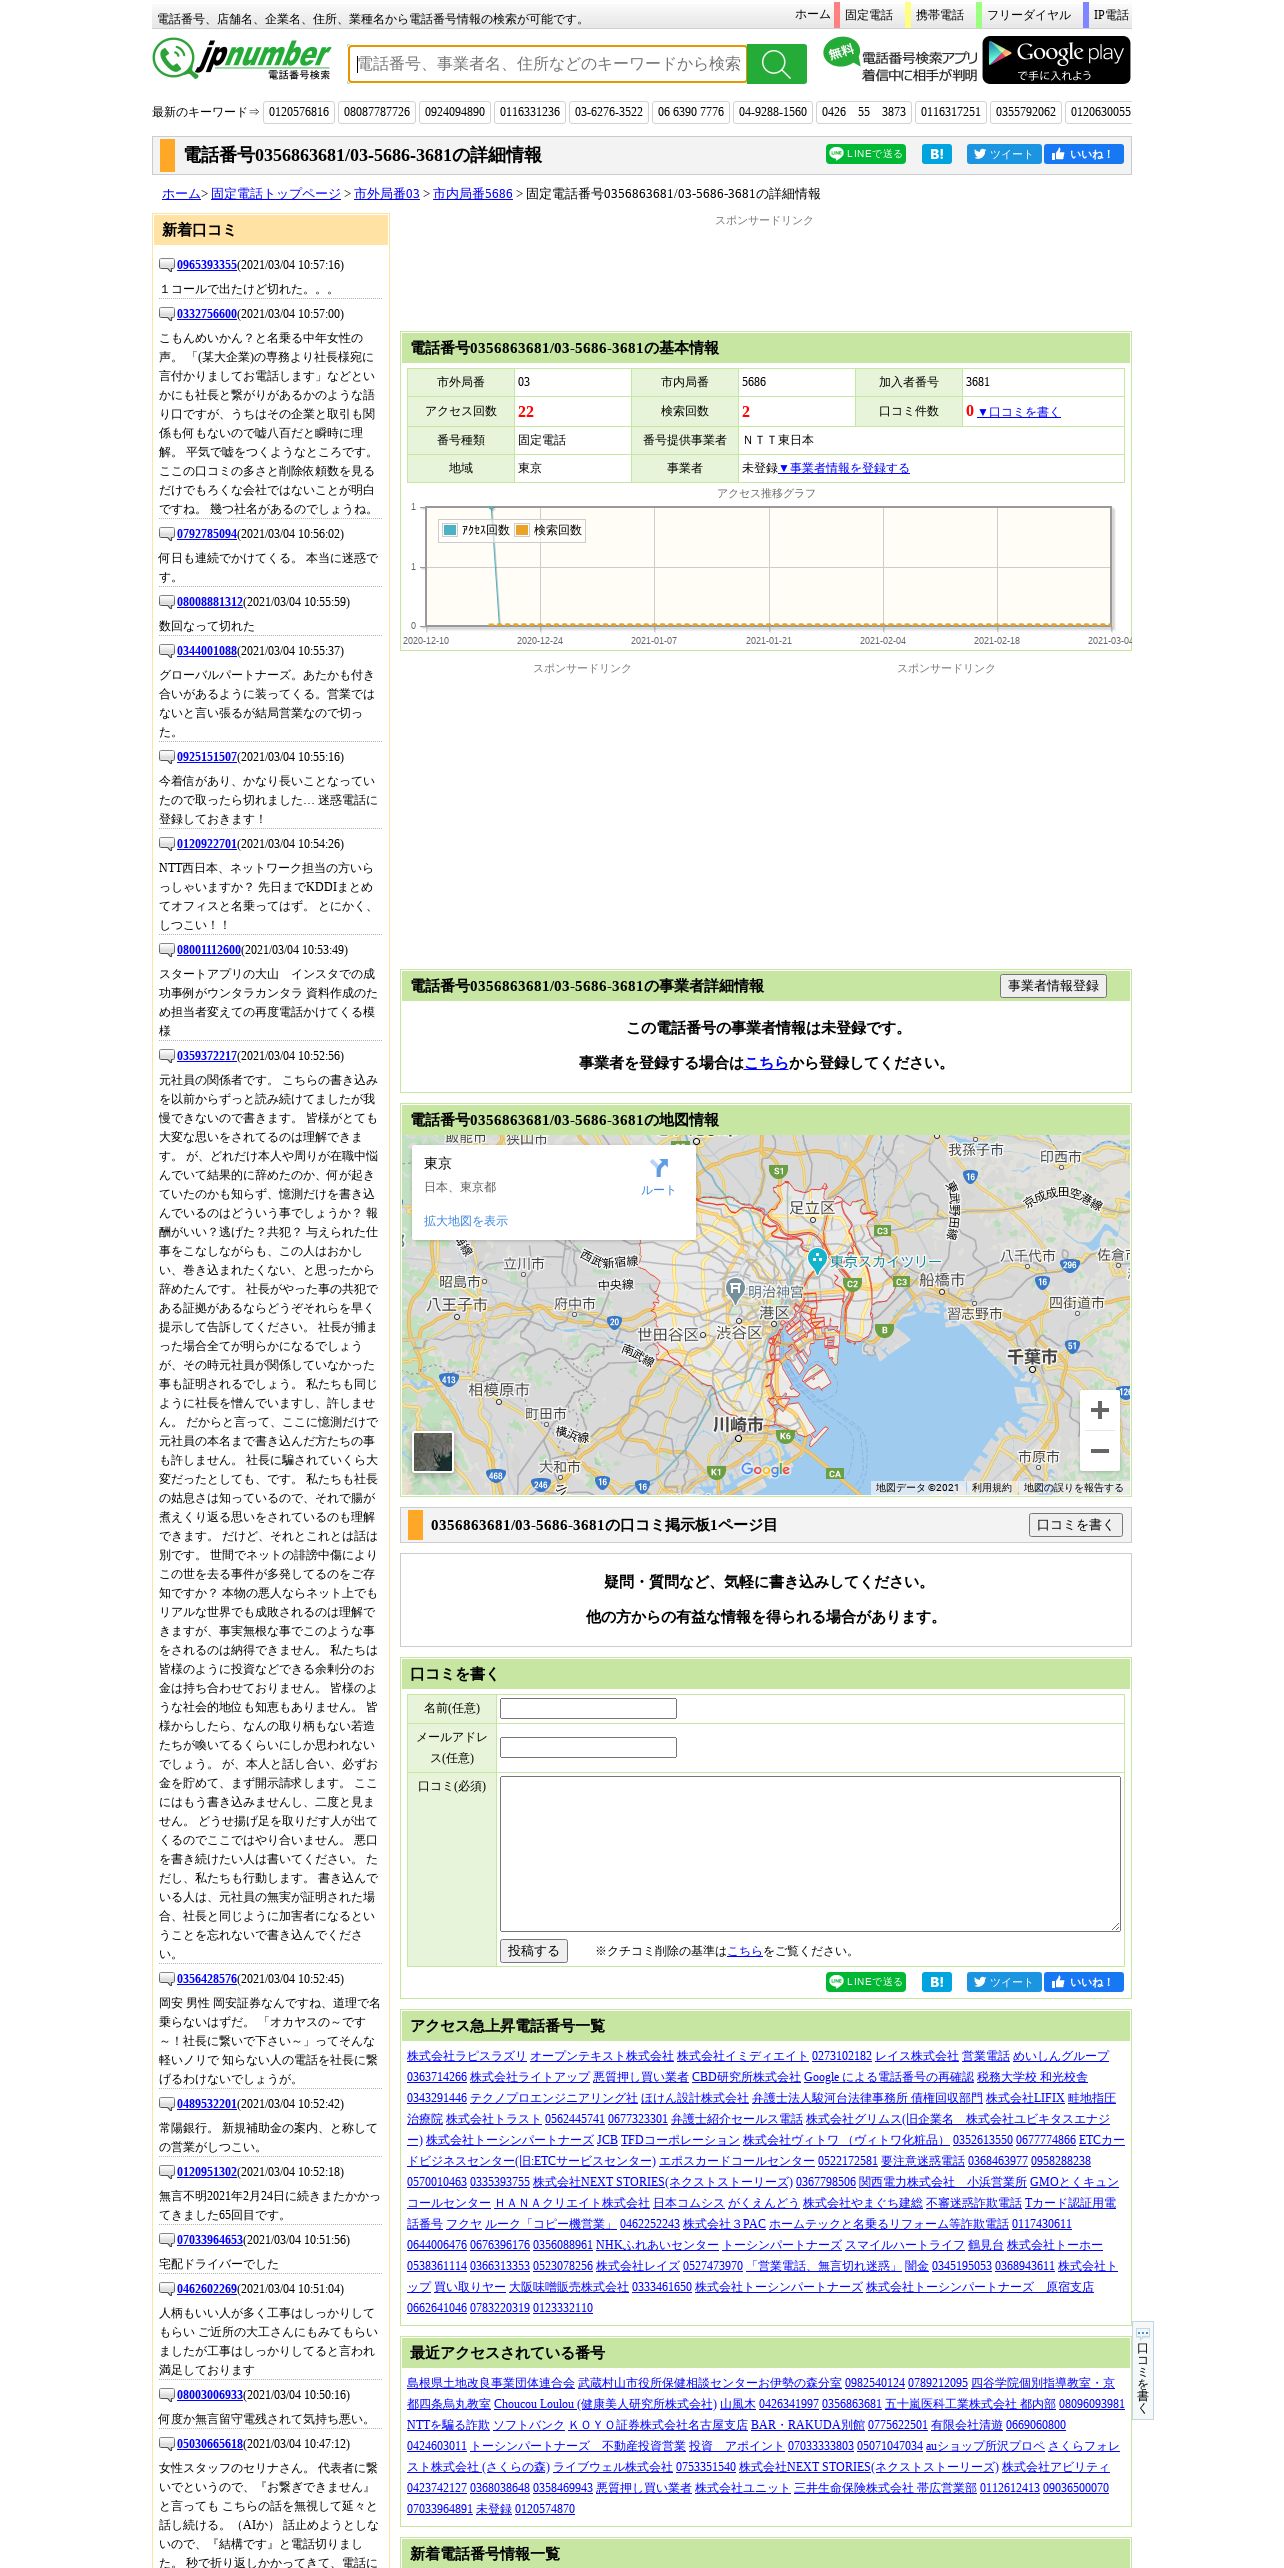Click recent keyword 03-6276-3522
Image resolution: width=1284 pixels, height=2568 pixels.
tap(609, 112)
